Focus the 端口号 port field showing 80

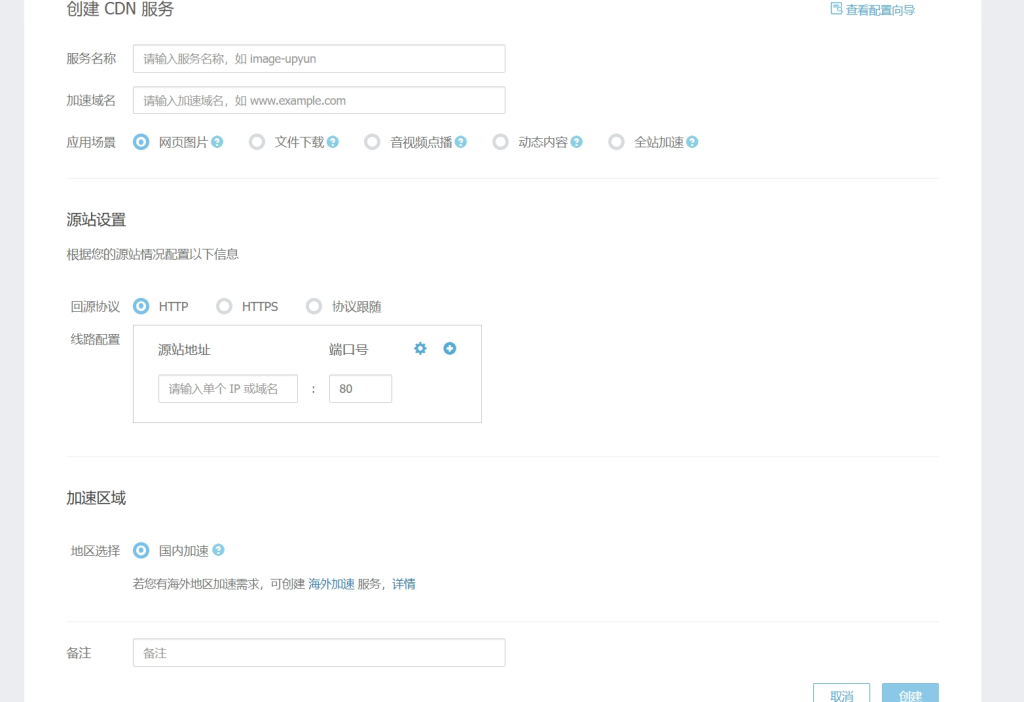(x=360, y=389)
